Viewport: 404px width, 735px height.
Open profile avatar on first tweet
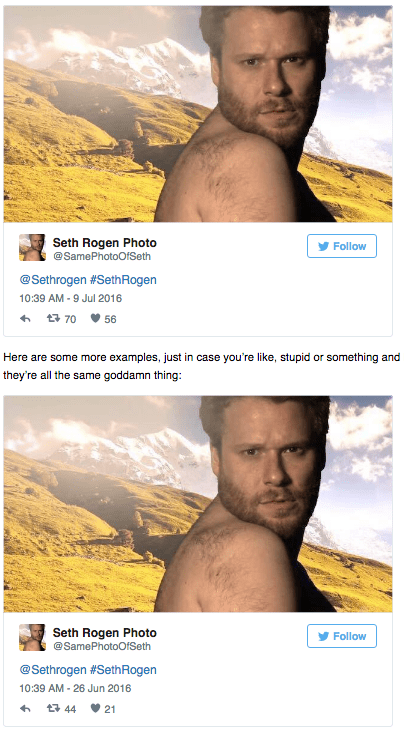(32, 248)
